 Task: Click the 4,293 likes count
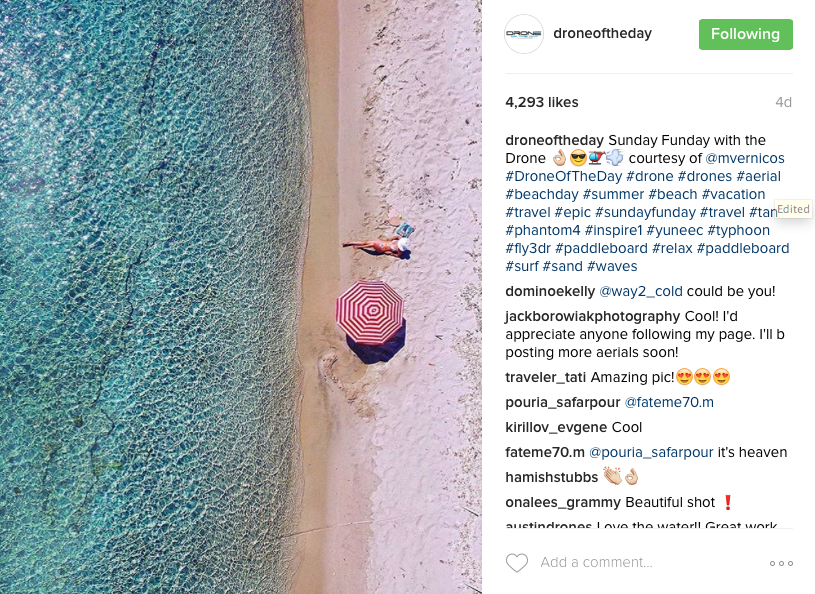542,102
